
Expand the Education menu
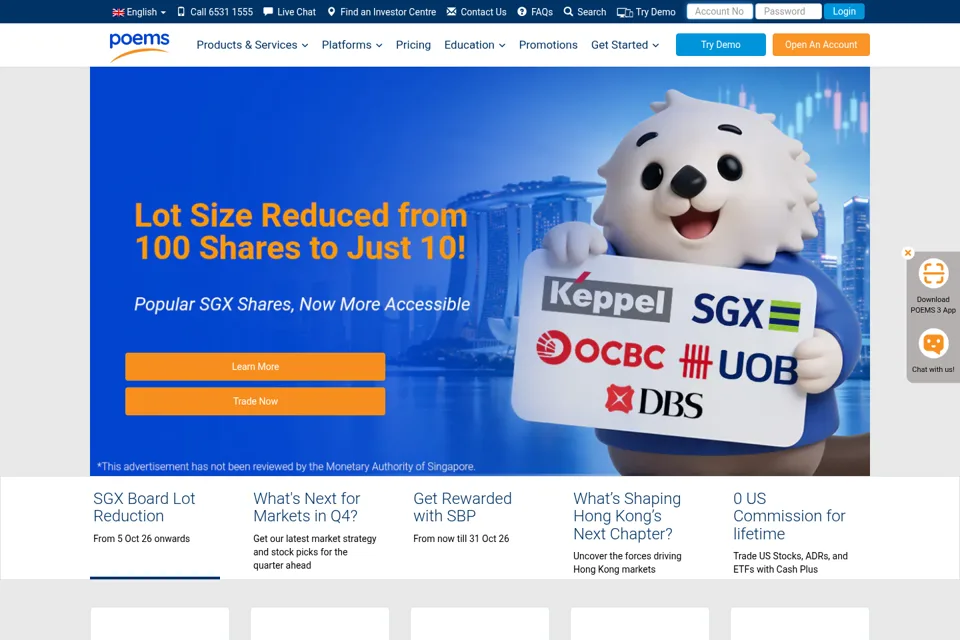coord(474,45)
